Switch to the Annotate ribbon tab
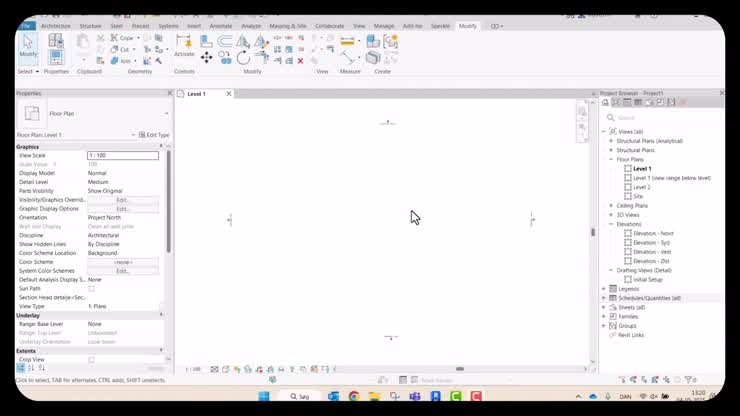740x416 pixels. [x=220, y=26]
